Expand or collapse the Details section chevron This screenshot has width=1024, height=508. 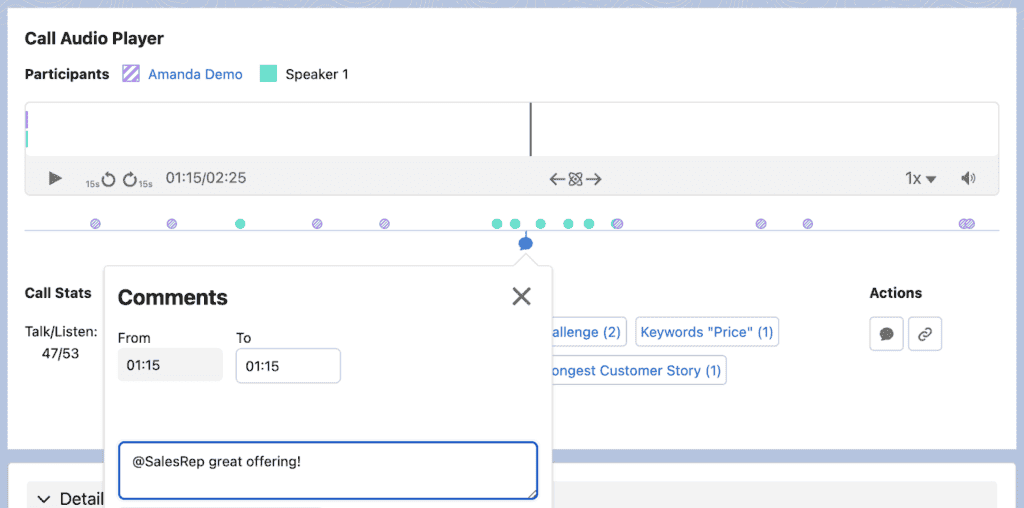point(44,500)
